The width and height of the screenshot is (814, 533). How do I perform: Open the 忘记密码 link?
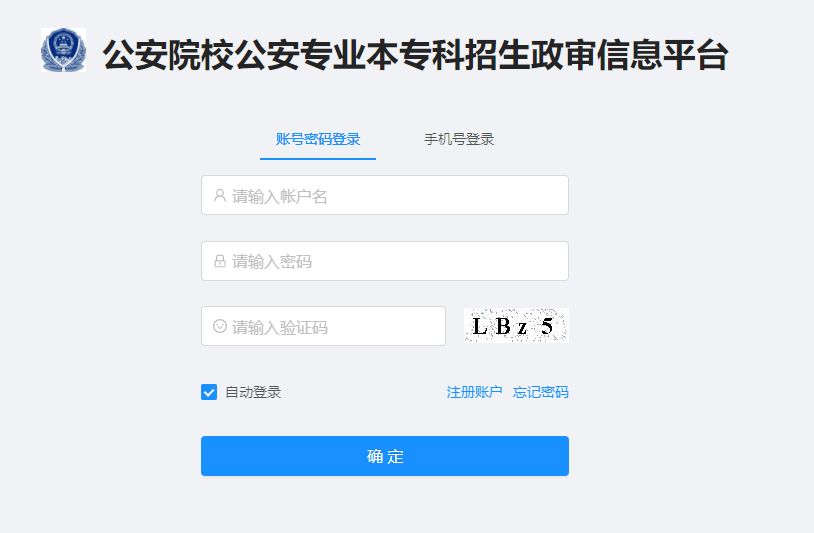click(x=541, y=392)
